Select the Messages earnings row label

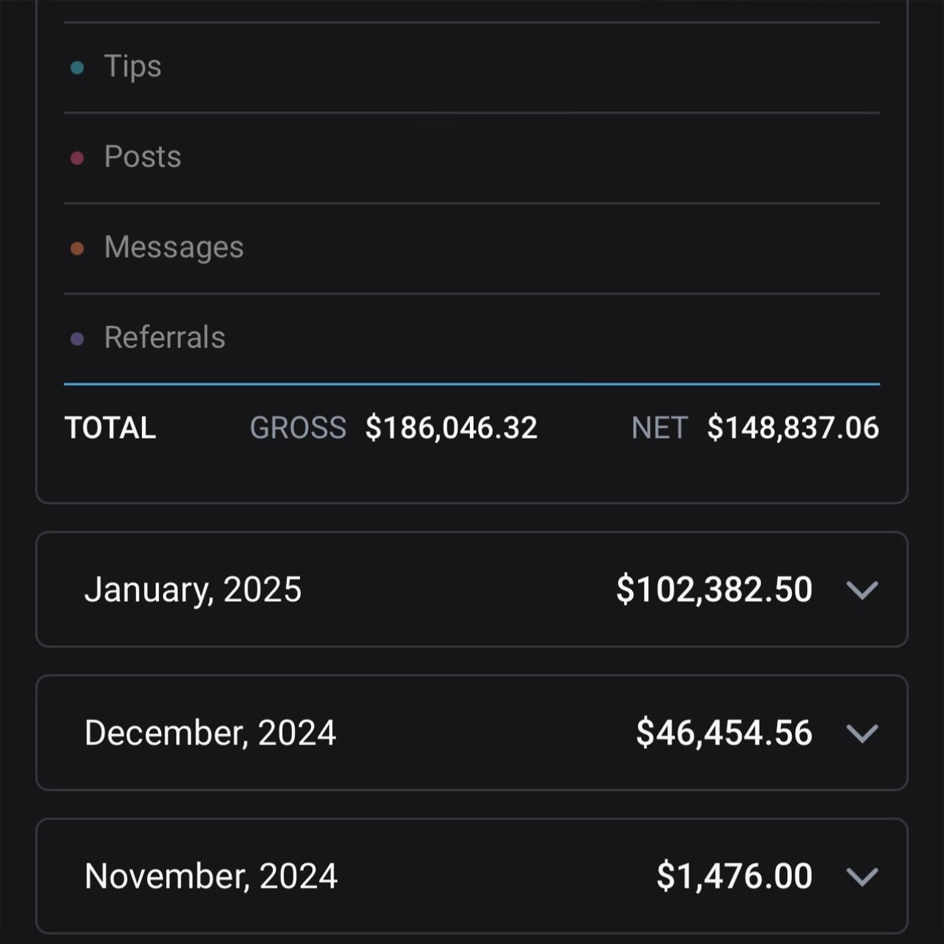173,247
